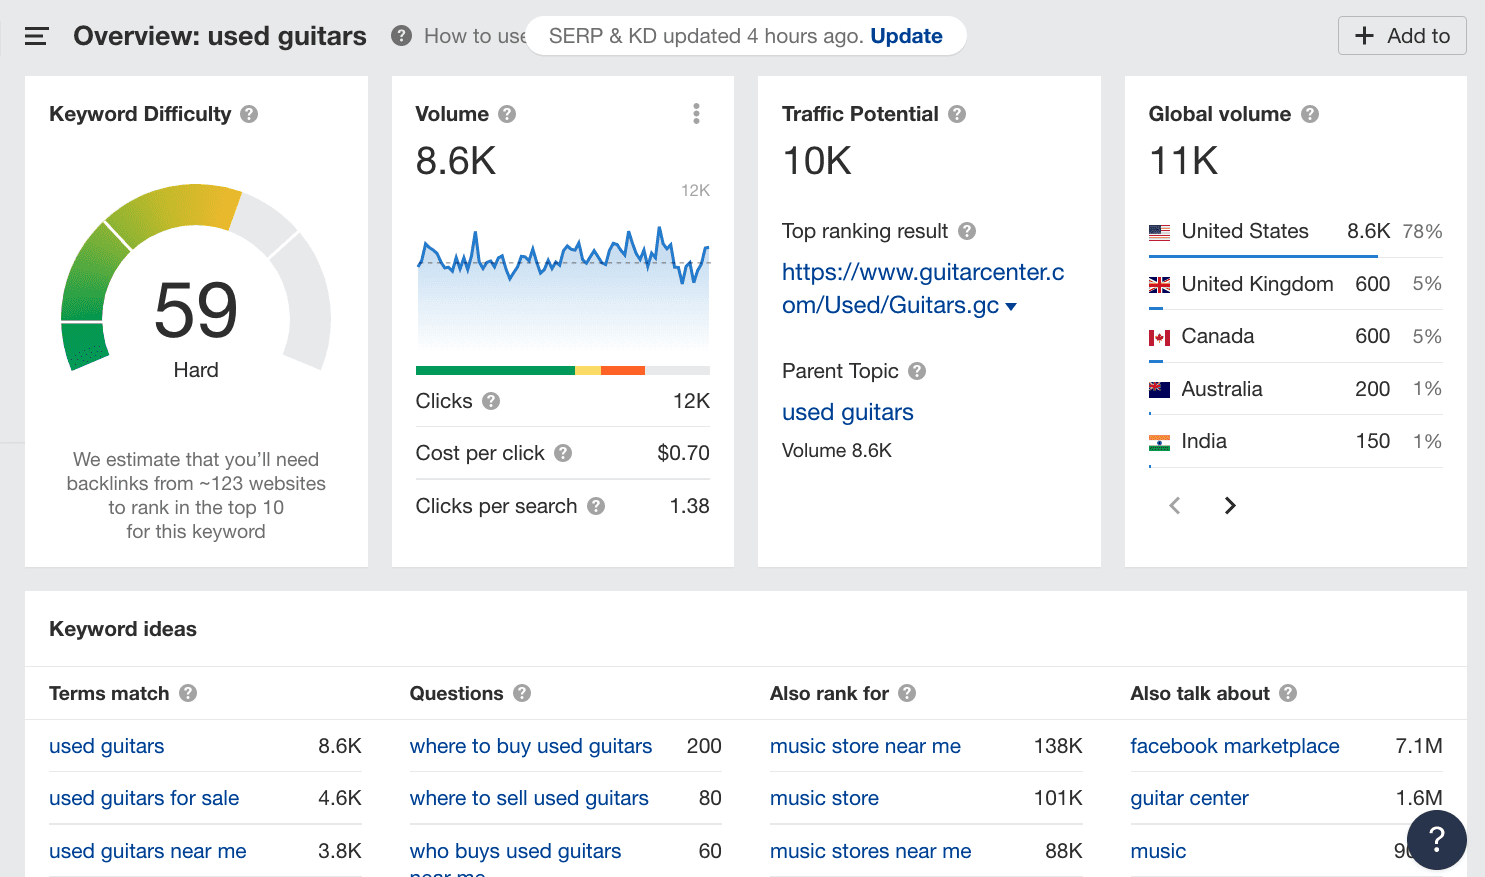Screen dimensions: 1485x877
Task: Click the Traffic Potential help icon
Action: coord(957,114)
